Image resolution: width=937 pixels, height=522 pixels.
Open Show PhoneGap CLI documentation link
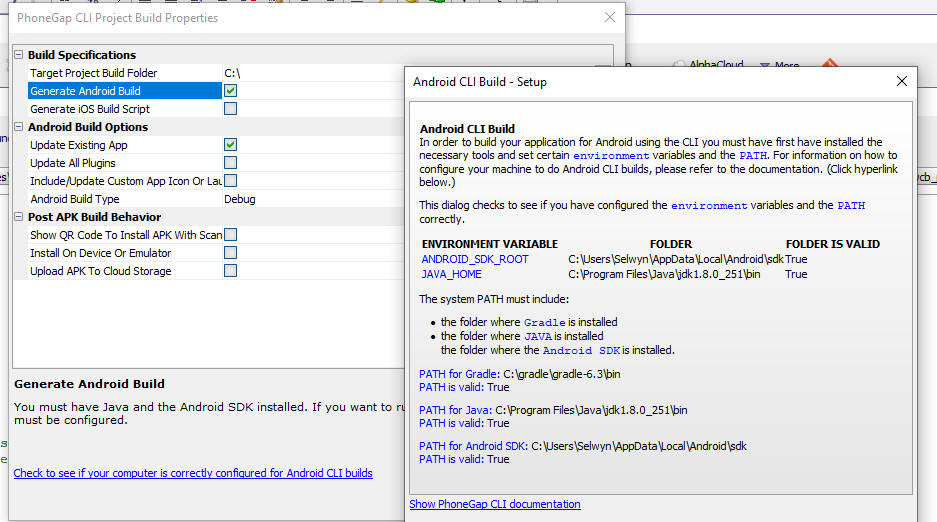pyautogui.click(x=495, y=504)
